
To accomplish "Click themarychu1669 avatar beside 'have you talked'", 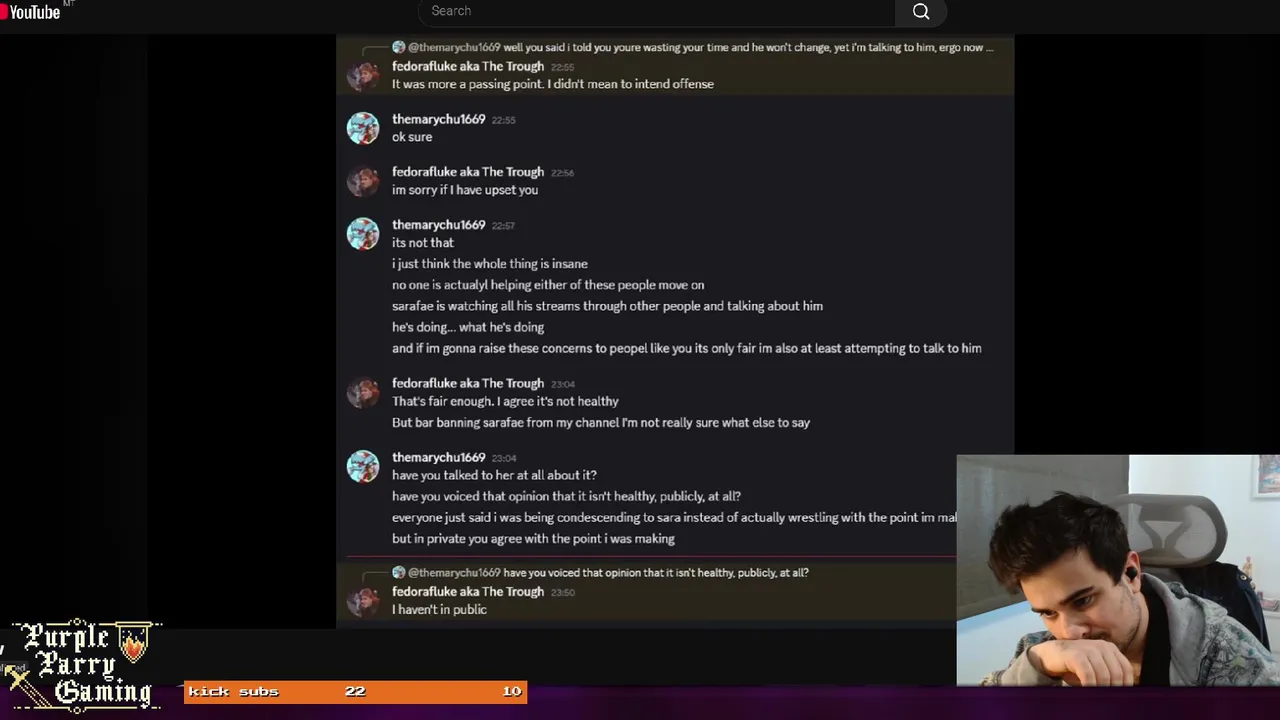I will coord(363,466).
